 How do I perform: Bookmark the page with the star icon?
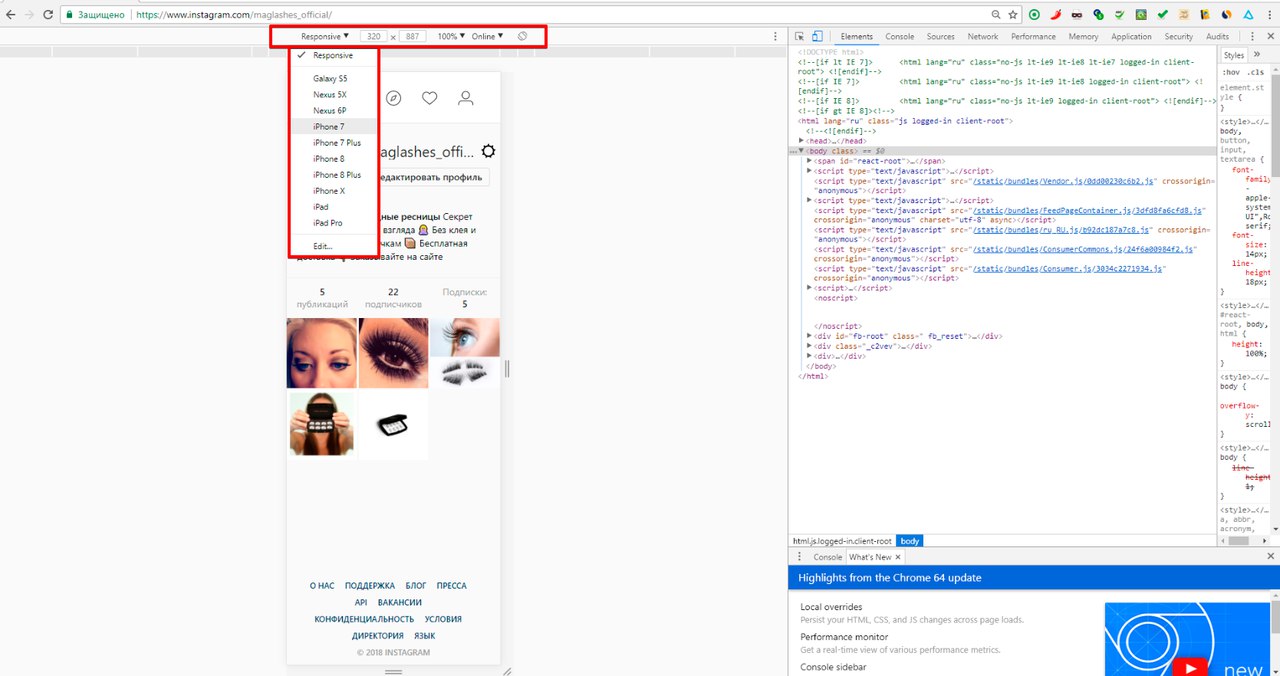(x=1013, y=15)
